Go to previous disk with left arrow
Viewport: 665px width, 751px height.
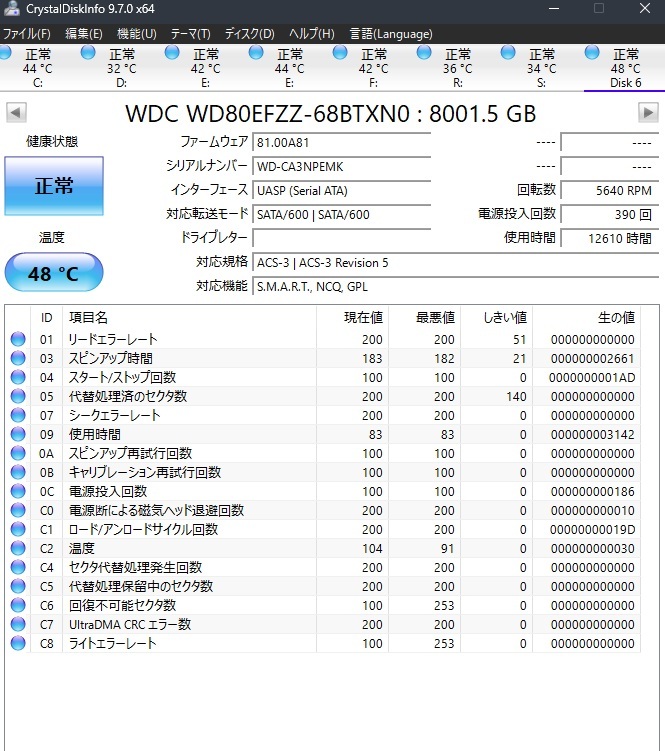[16, 114]
